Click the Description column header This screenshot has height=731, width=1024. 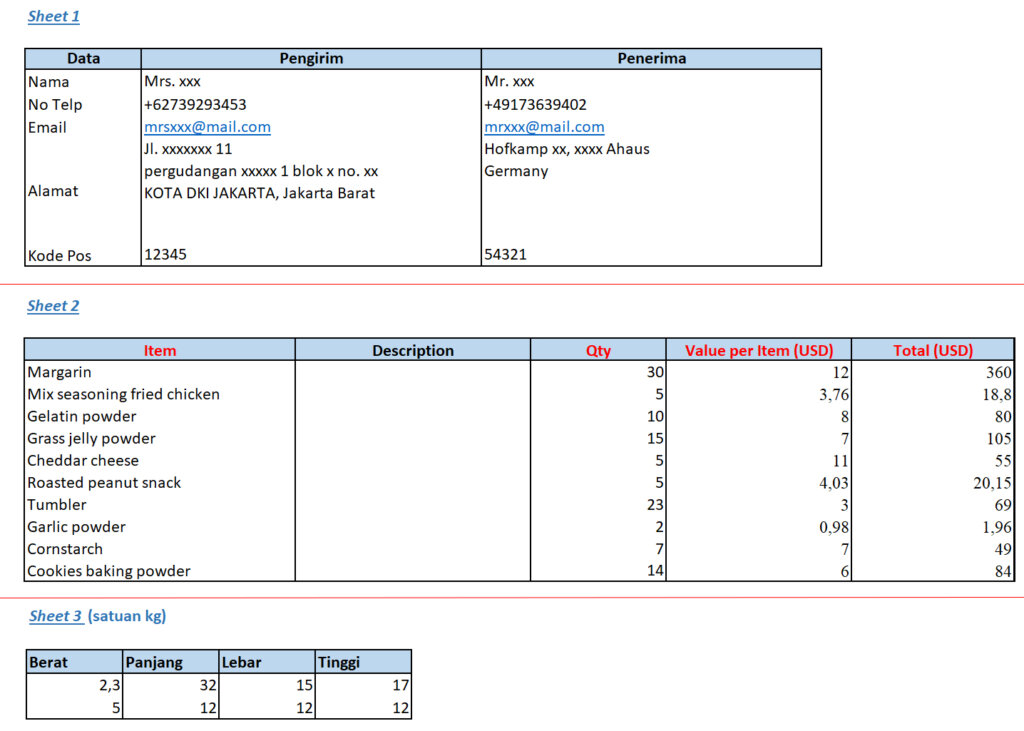(x=413, y=350)
